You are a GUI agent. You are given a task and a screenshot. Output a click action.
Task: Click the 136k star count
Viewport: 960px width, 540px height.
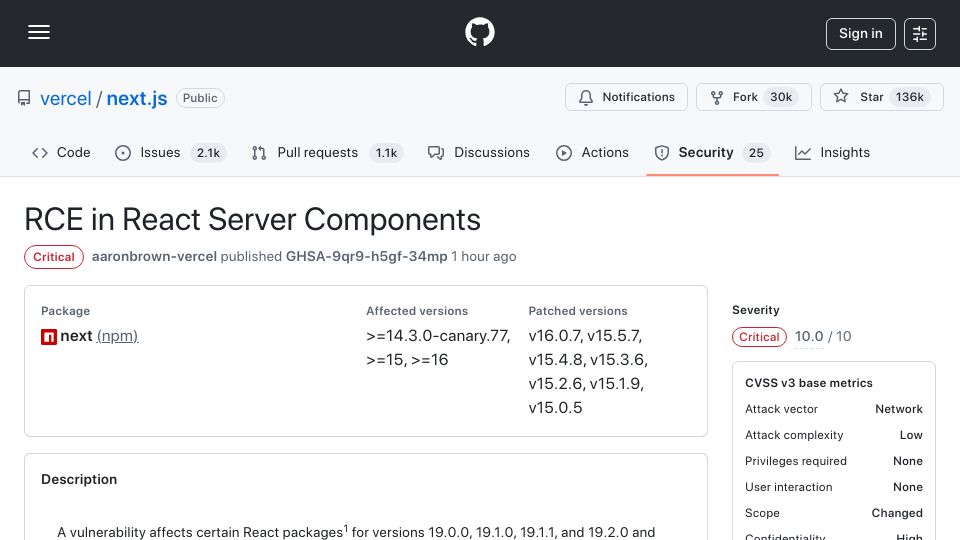pyautogui.click(x=910, y=97)
